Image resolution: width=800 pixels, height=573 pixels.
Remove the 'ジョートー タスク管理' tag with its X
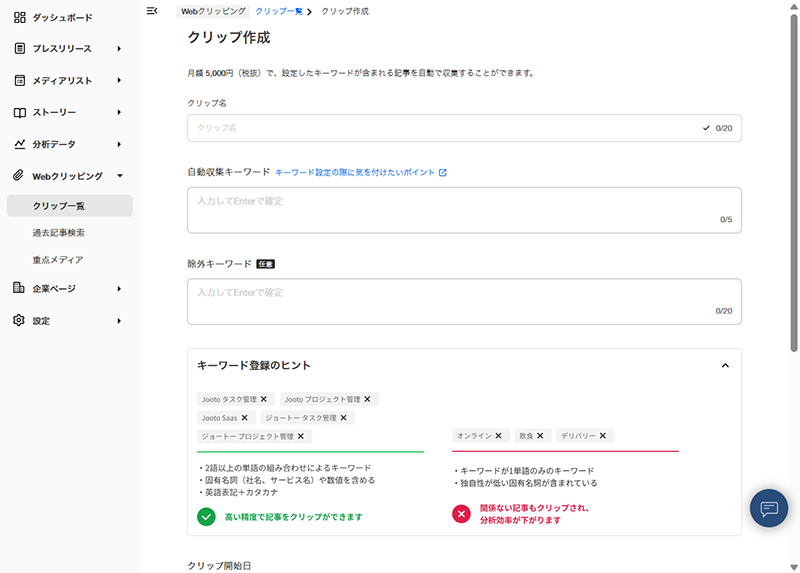click(343, 417)
